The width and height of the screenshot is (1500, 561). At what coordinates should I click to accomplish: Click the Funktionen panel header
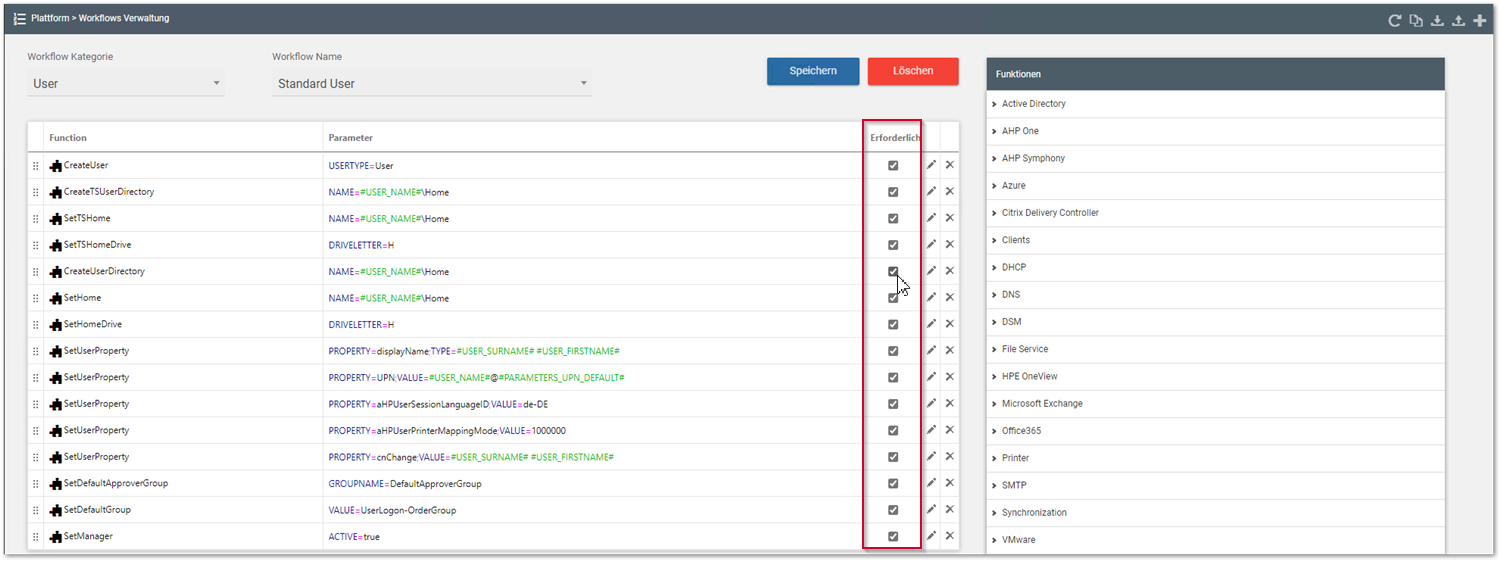[x=1215, y=74]
